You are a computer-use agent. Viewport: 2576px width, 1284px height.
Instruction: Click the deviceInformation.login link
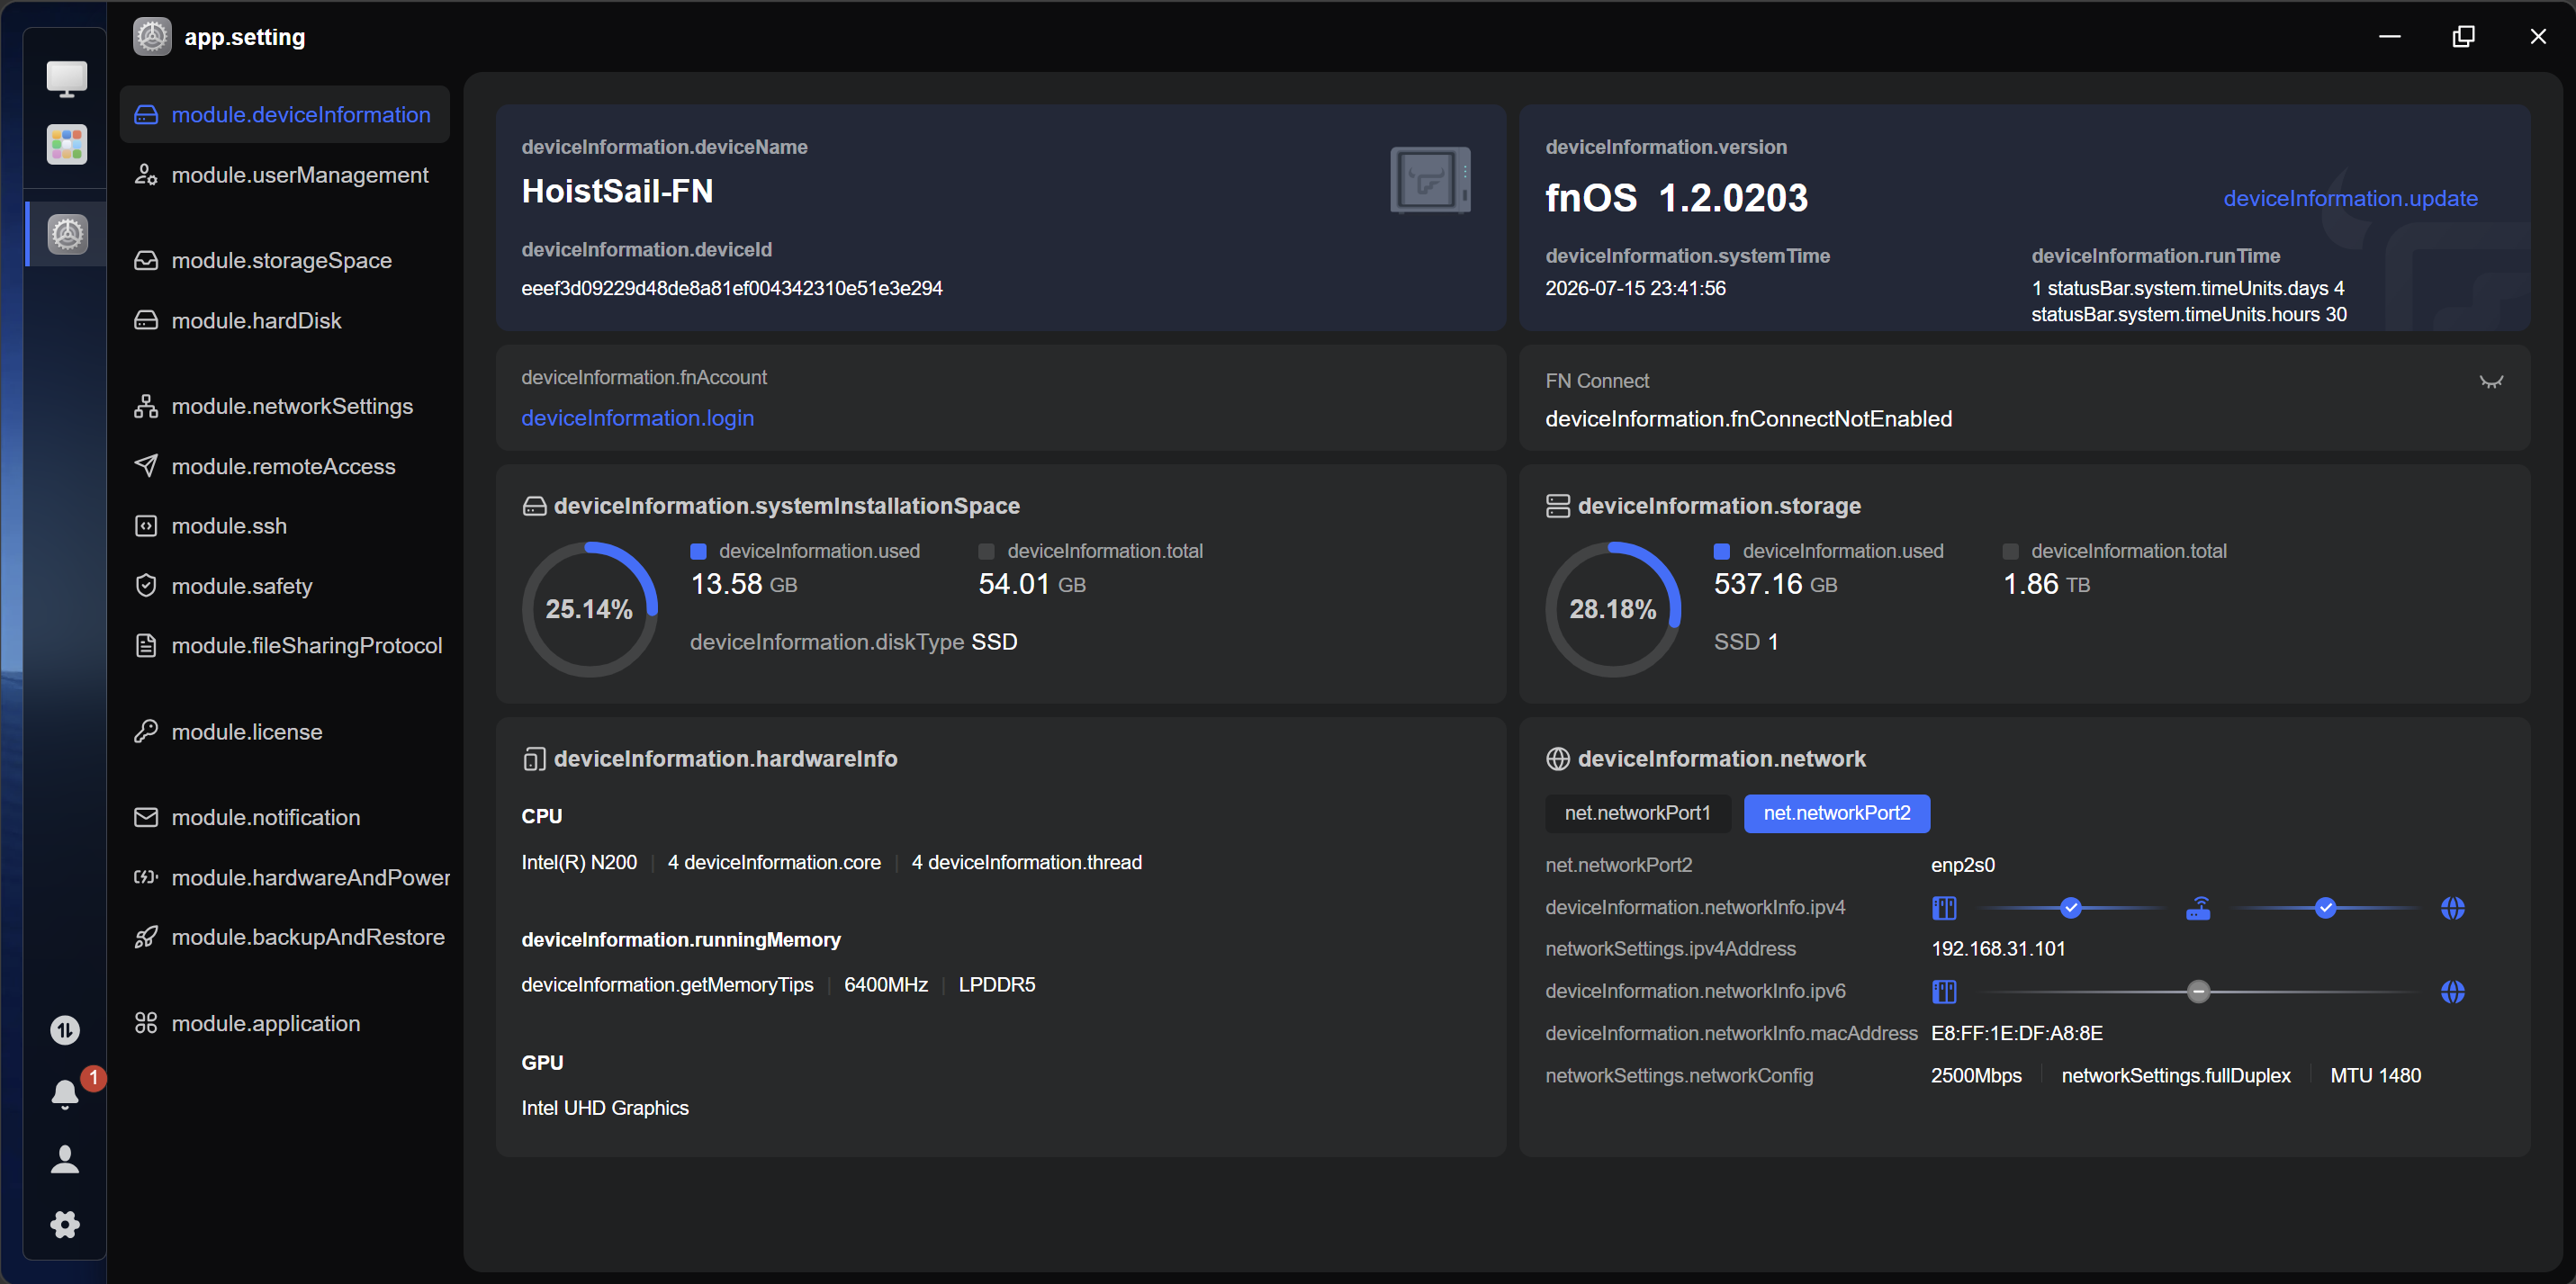tap(637, 418)
